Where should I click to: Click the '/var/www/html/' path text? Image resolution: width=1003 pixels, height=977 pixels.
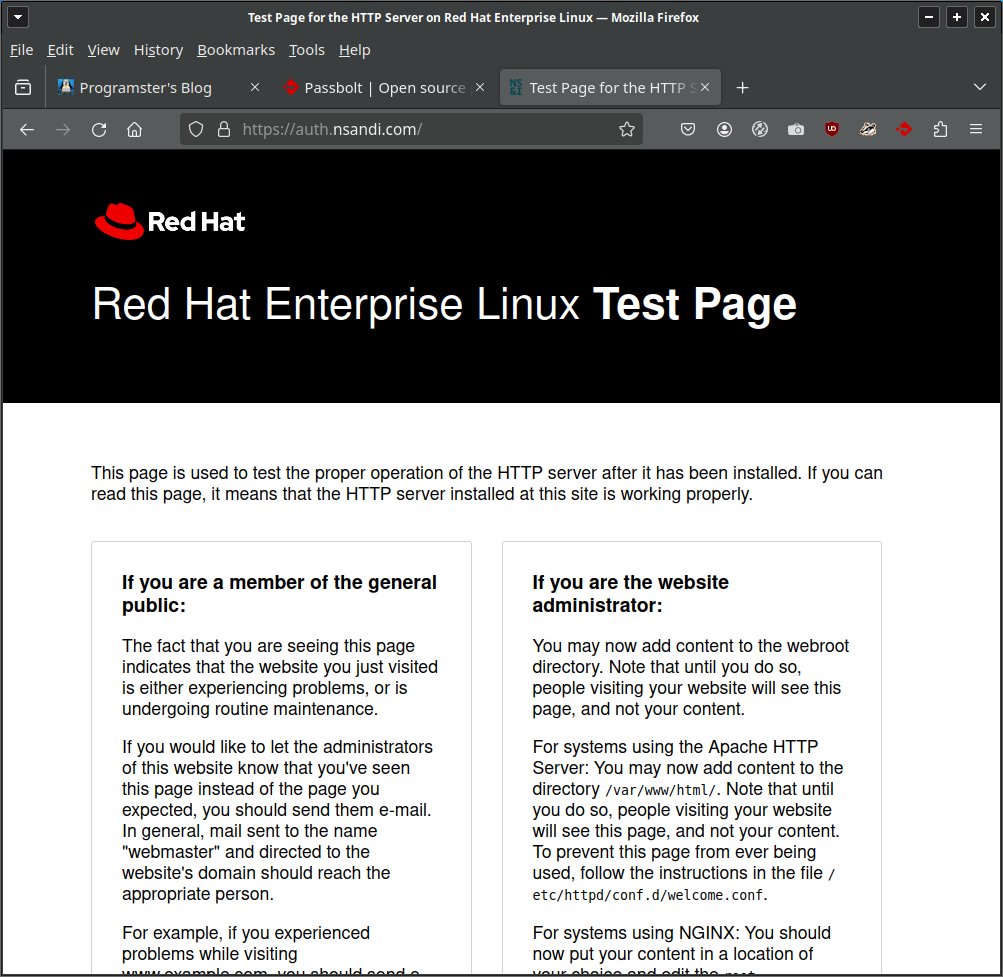(661, 790)
